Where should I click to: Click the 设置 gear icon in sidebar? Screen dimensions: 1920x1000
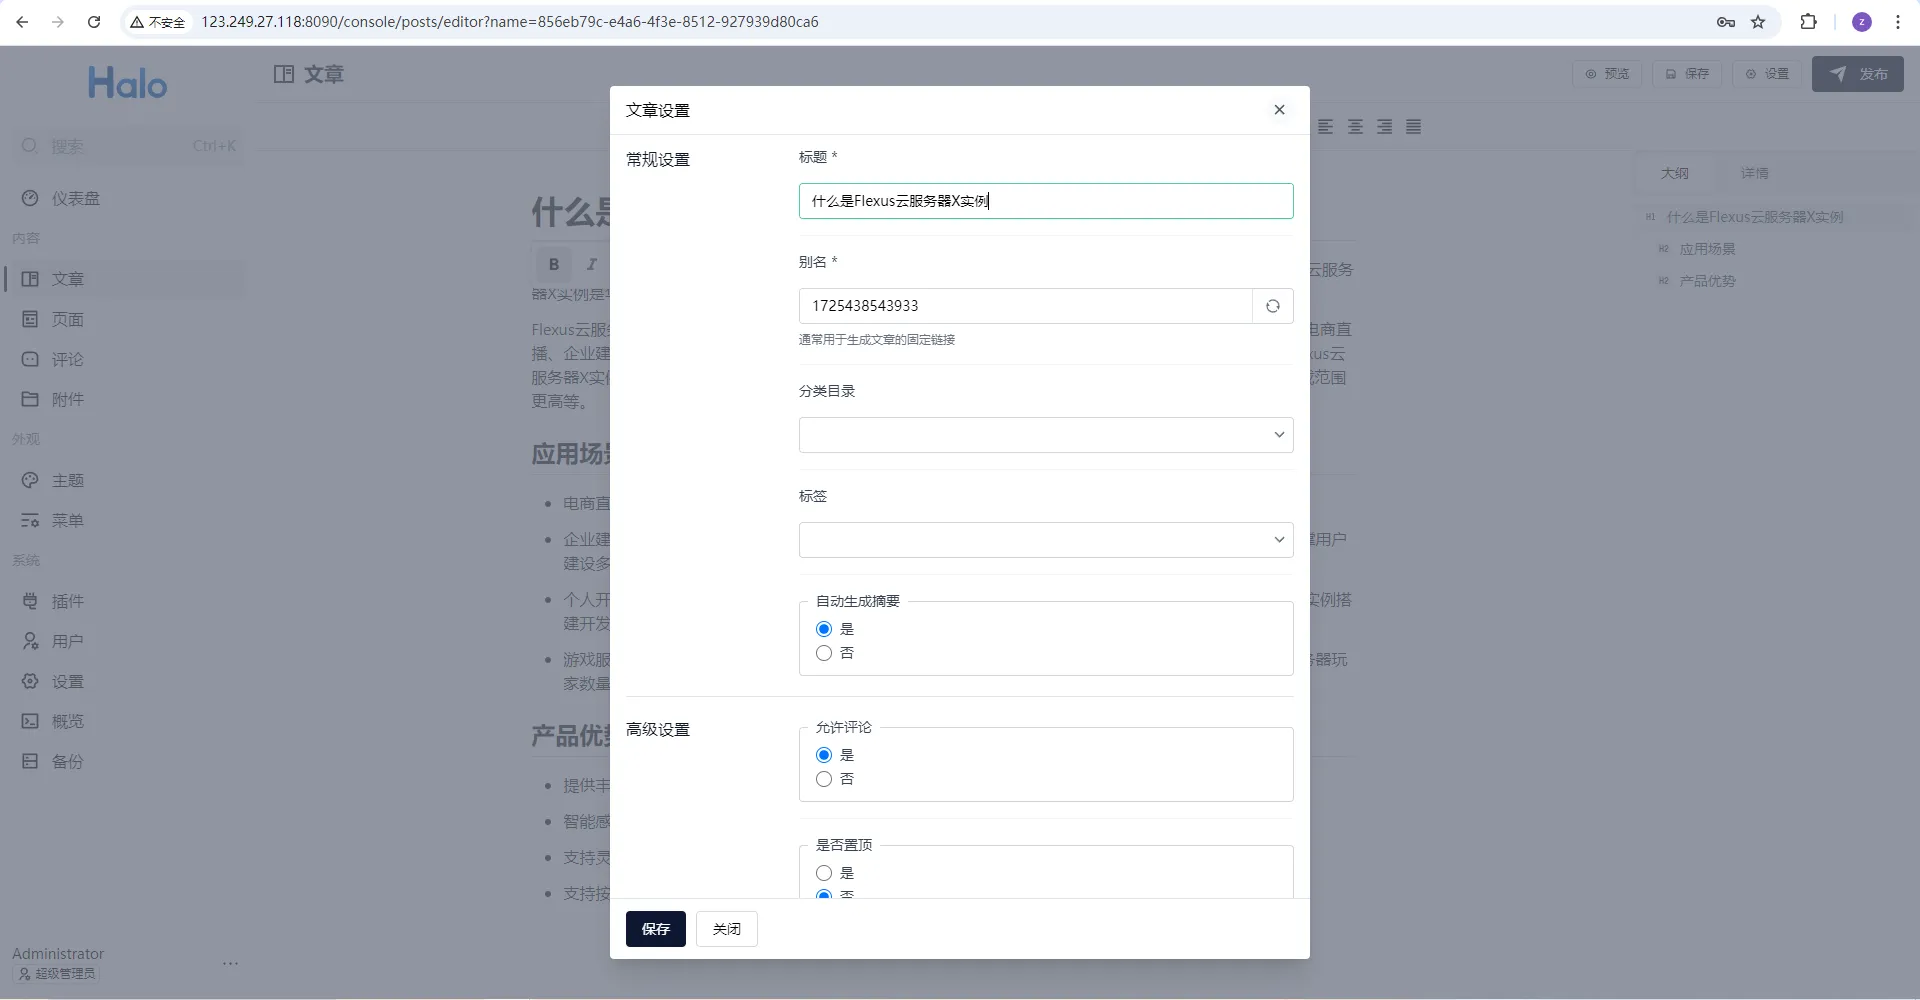point(30,681)
